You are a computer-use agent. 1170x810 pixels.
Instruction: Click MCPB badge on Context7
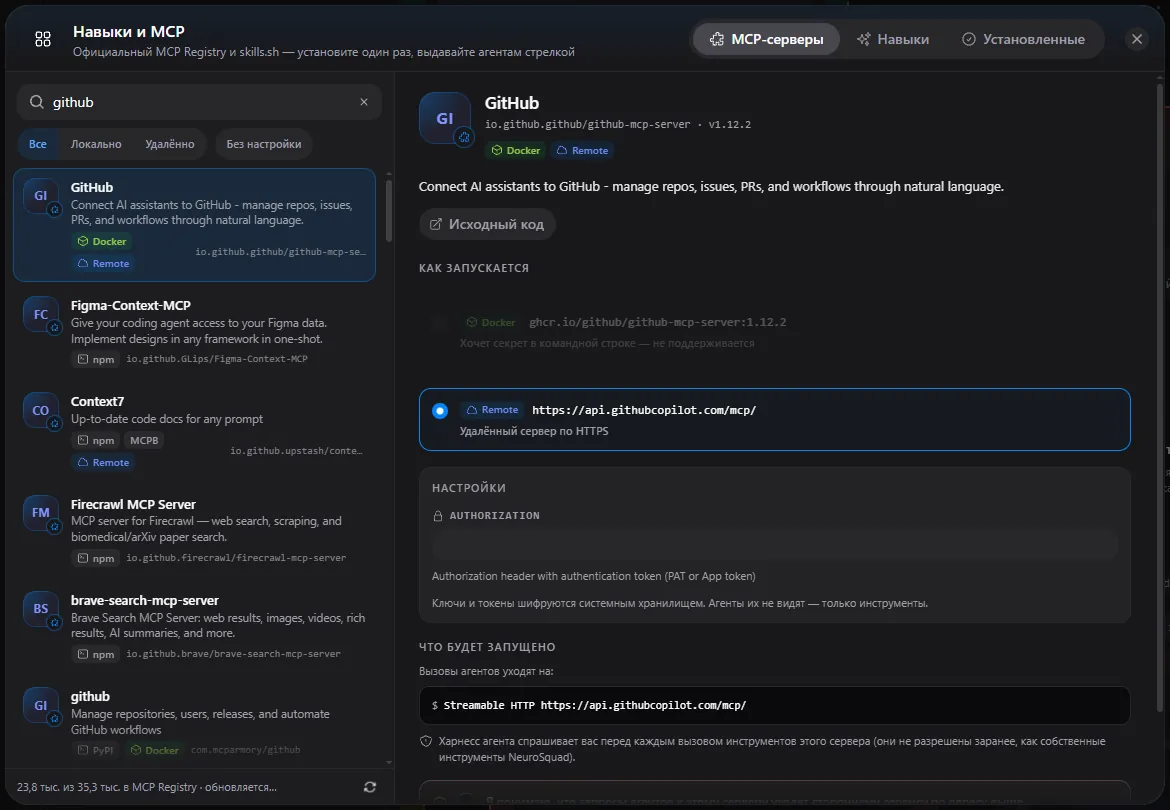point(144,441)
